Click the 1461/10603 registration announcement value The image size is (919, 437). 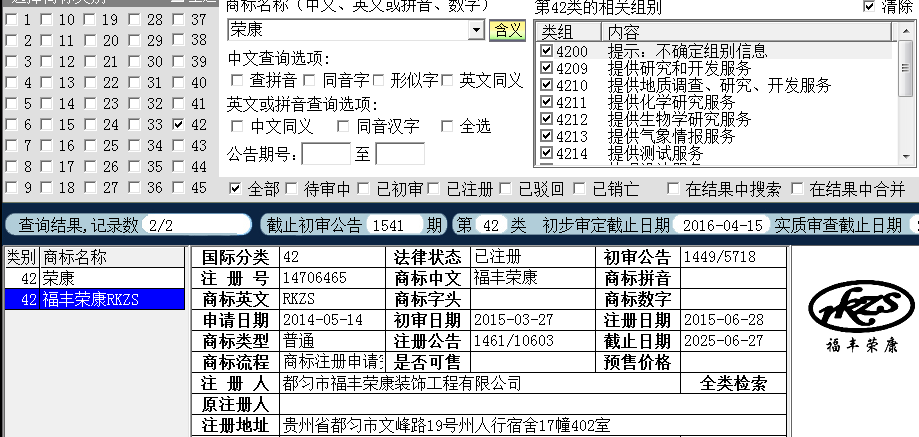pos(513,341)
